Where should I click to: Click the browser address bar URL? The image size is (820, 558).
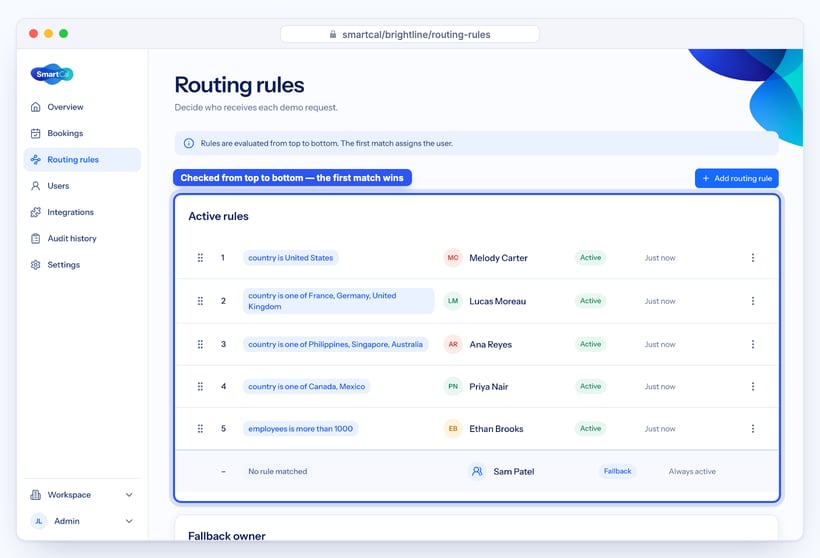tap(416, 35)
